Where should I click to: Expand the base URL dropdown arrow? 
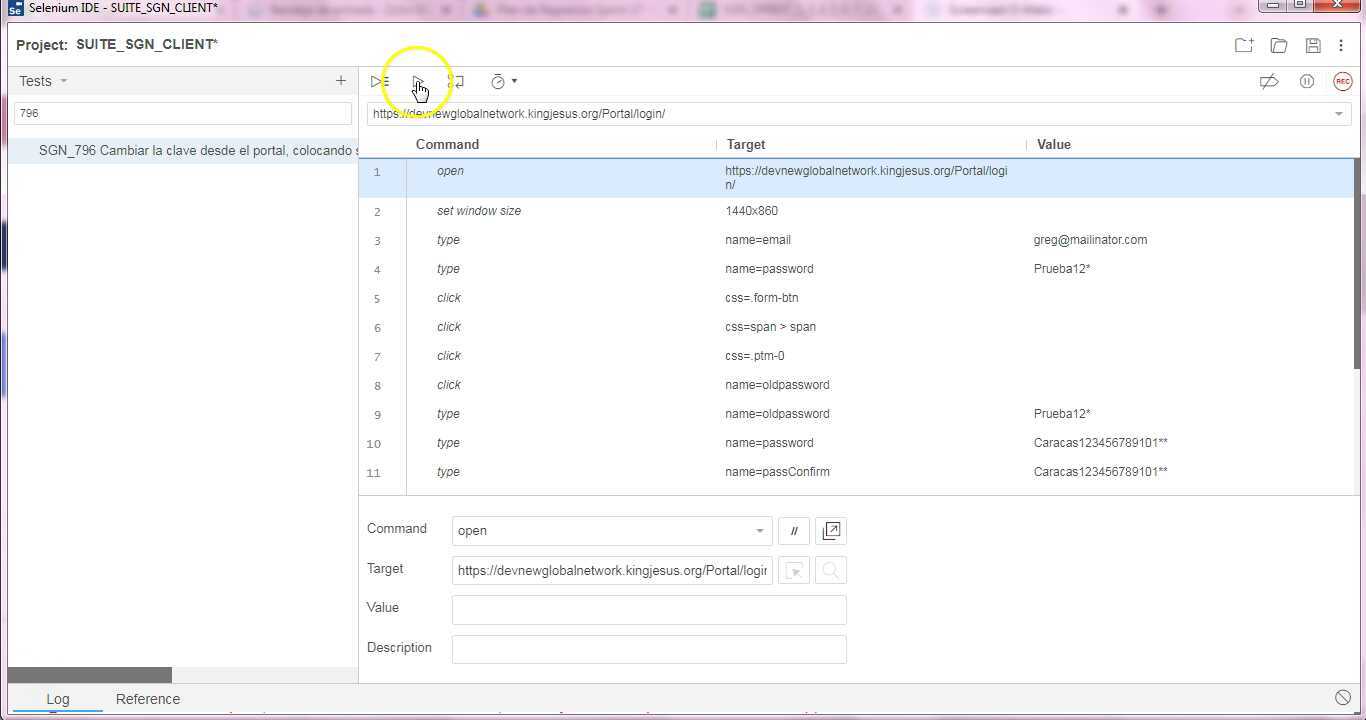pos(1338,114)
